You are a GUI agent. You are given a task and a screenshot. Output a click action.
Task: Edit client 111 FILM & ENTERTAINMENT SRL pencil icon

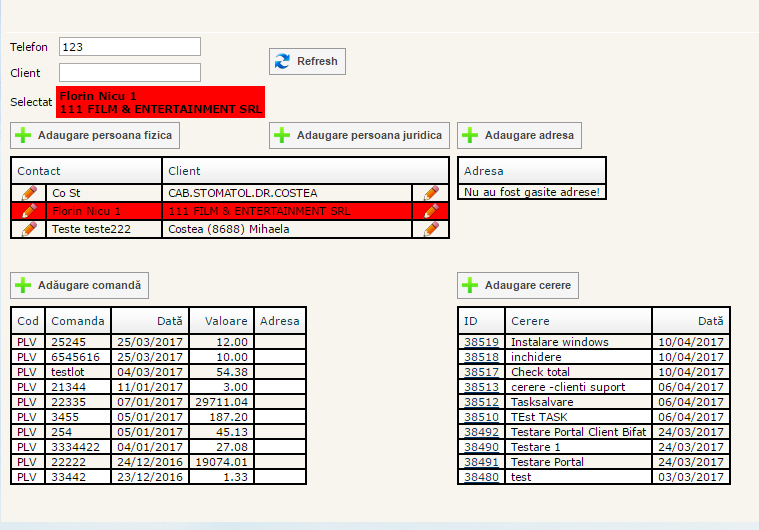pyautogui.click(x=431, y=211)
